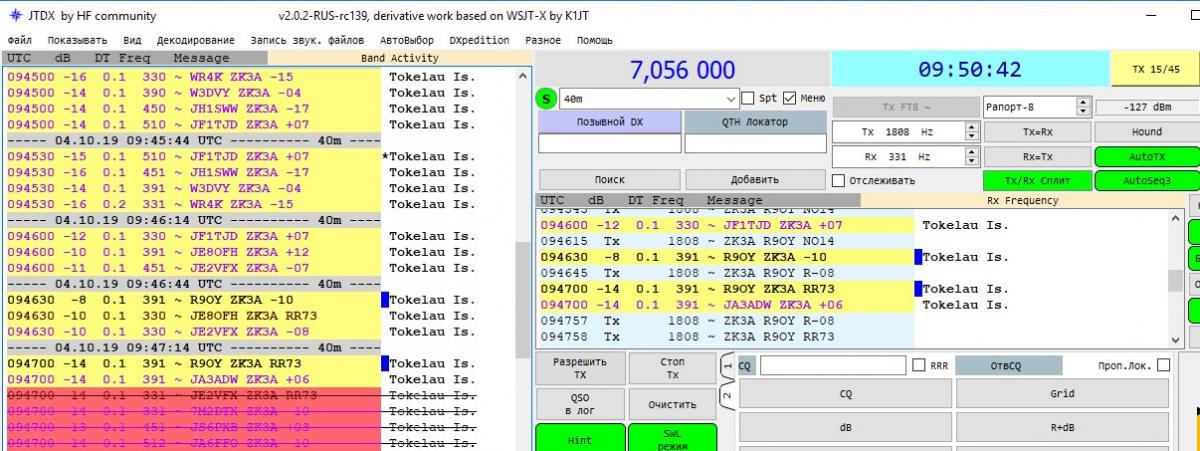Toggle the SWL режим button
Image resolution: width=1200 pixels, height=451 pixels.
(672, 439)
